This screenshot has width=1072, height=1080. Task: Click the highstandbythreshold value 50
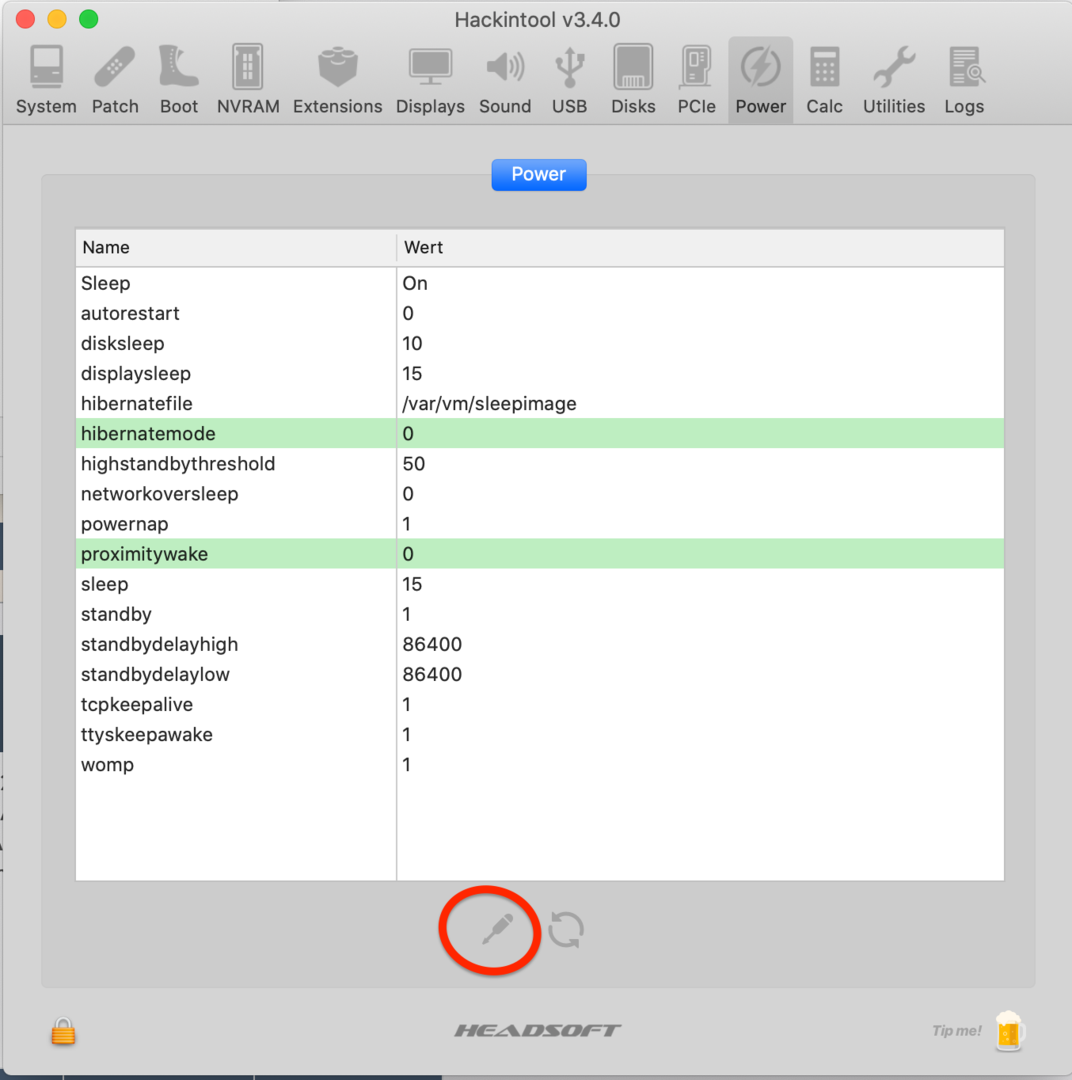(x=413, y=464)
